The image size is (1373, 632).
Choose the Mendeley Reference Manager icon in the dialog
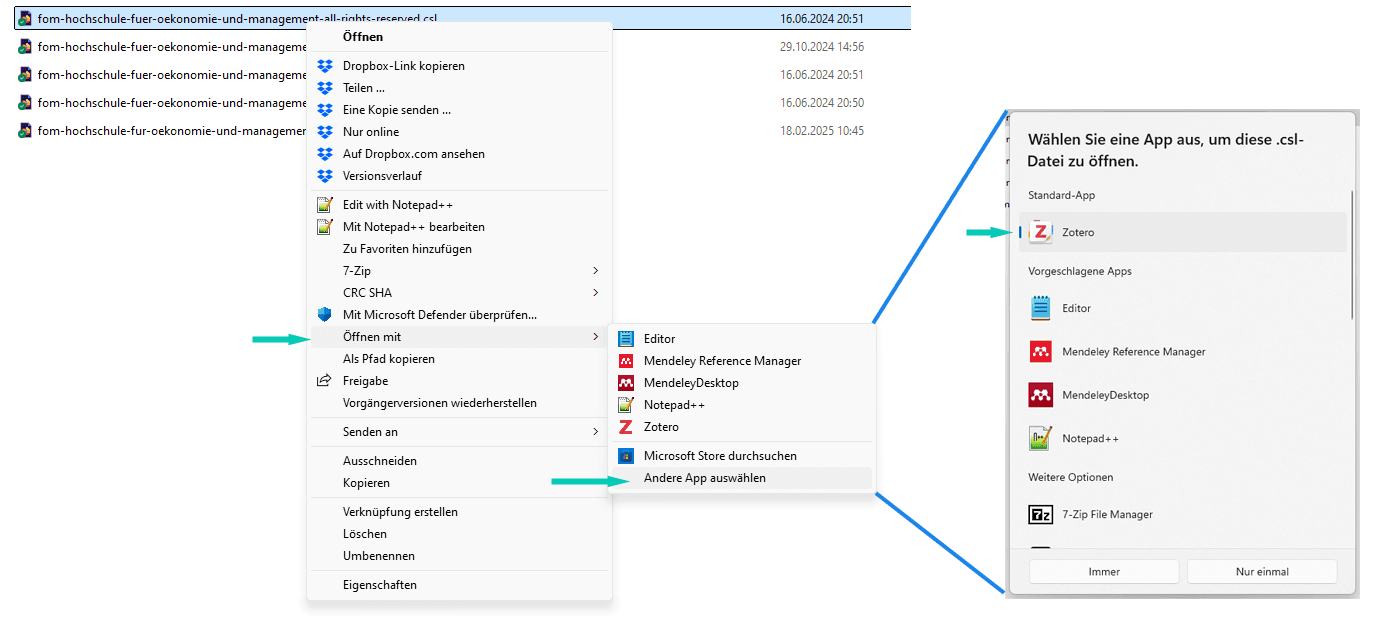[x=1041, y=352]
